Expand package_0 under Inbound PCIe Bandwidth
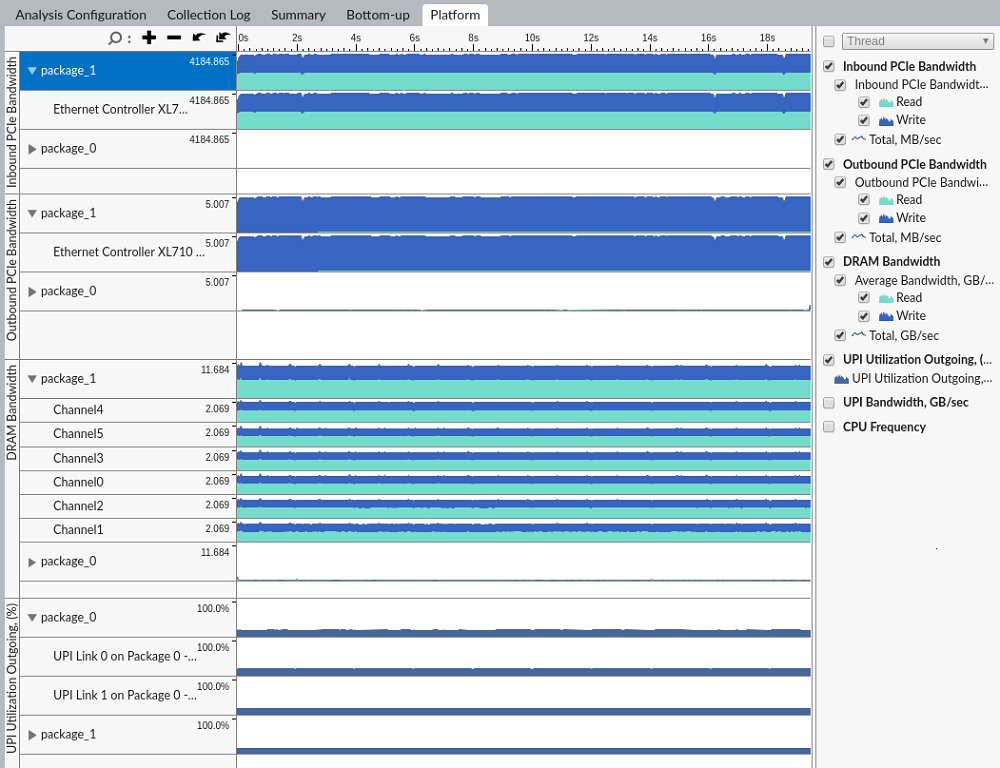 click(32, 149)
